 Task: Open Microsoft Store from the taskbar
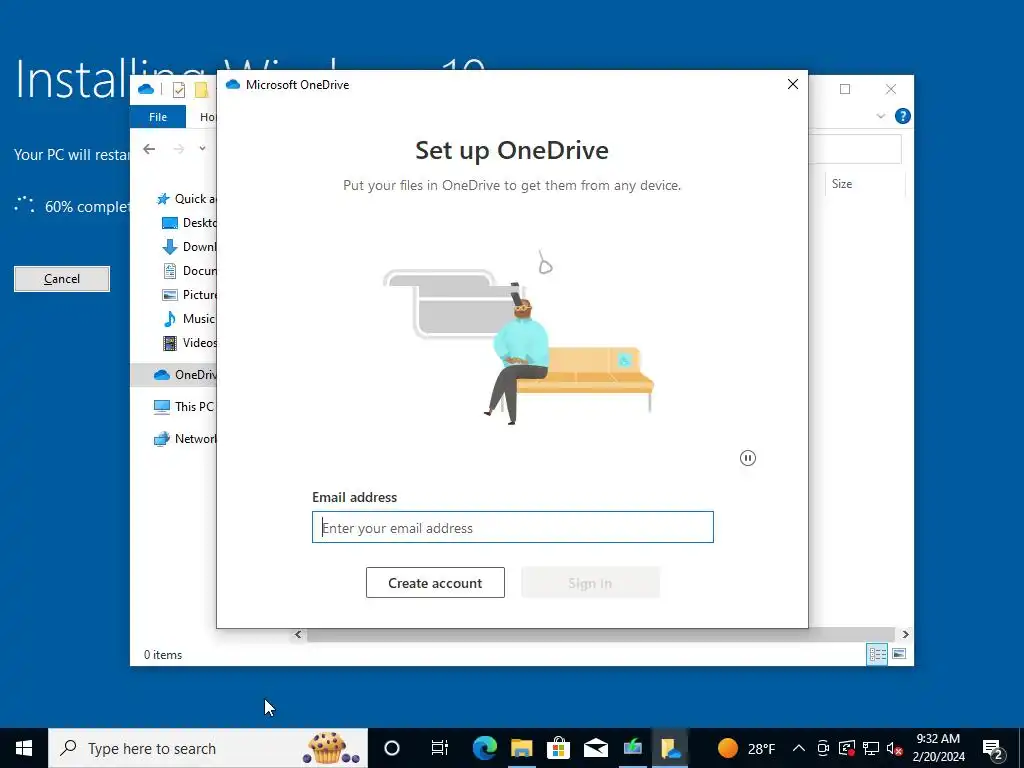[x=559, y=748]
